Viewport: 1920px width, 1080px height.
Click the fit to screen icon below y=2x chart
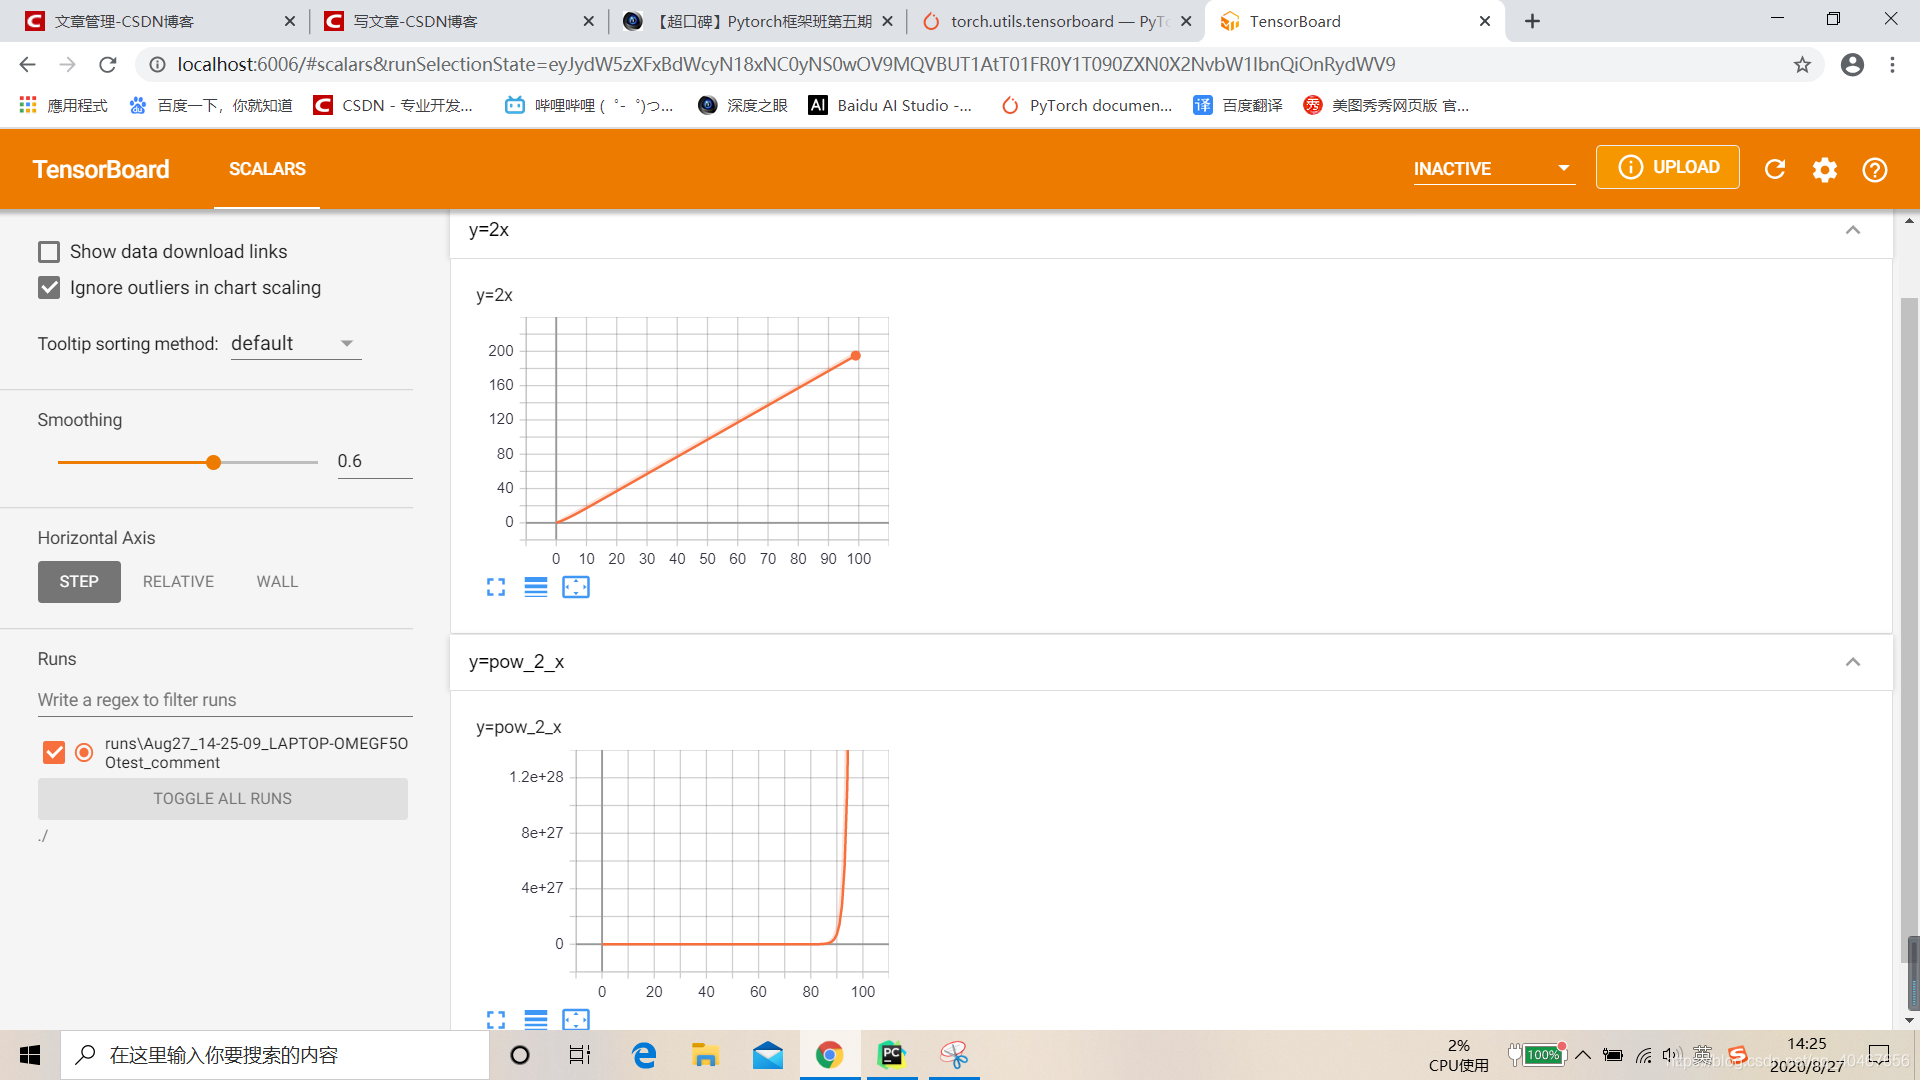click(x=574, y=588)
